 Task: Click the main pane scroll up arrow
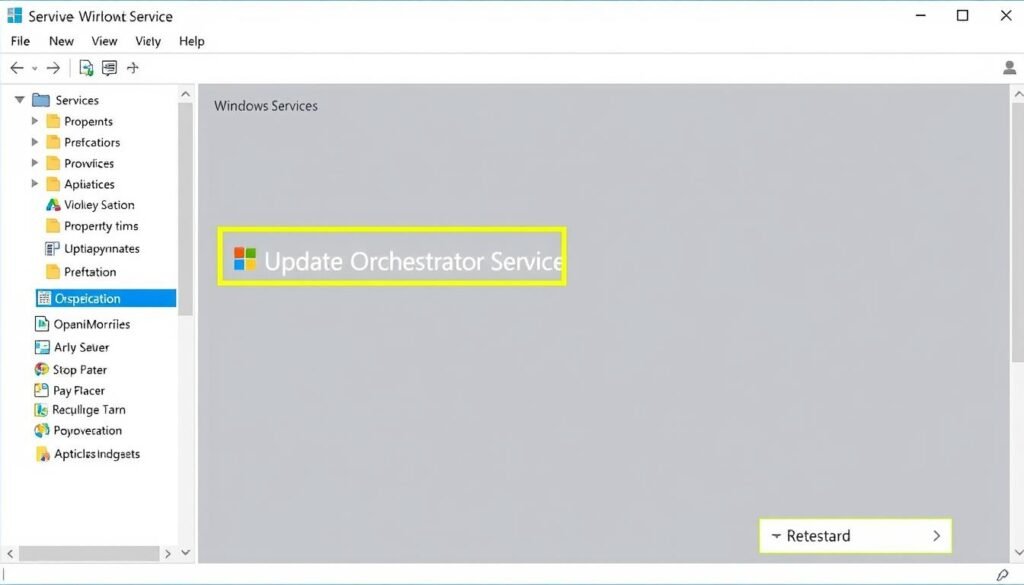[1018, 95]
